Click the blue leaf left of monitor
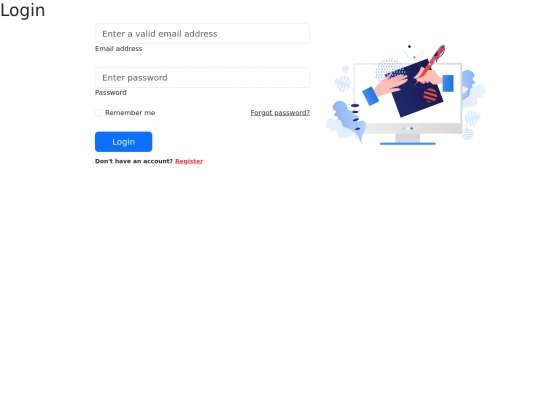Viewport: 540px width, 405px height. [x=346, y=121]
